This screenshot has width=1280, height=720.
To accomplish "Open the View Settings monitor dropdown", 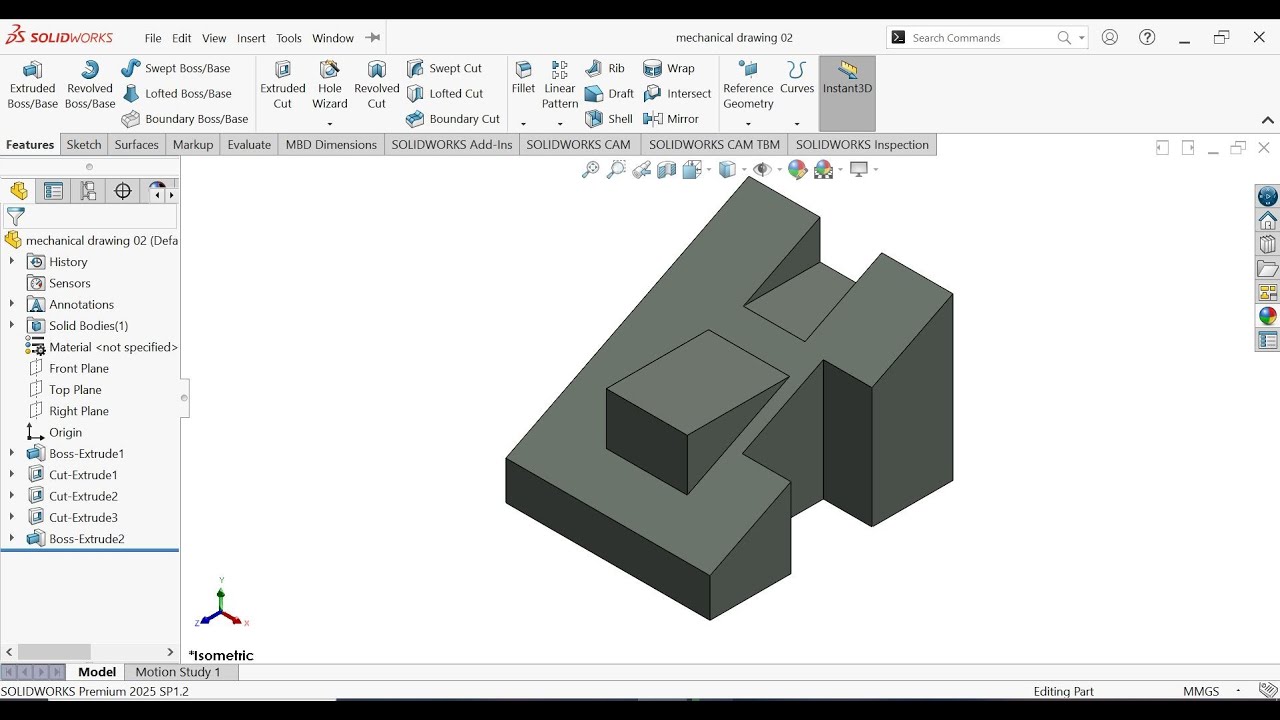I will 864,170.
